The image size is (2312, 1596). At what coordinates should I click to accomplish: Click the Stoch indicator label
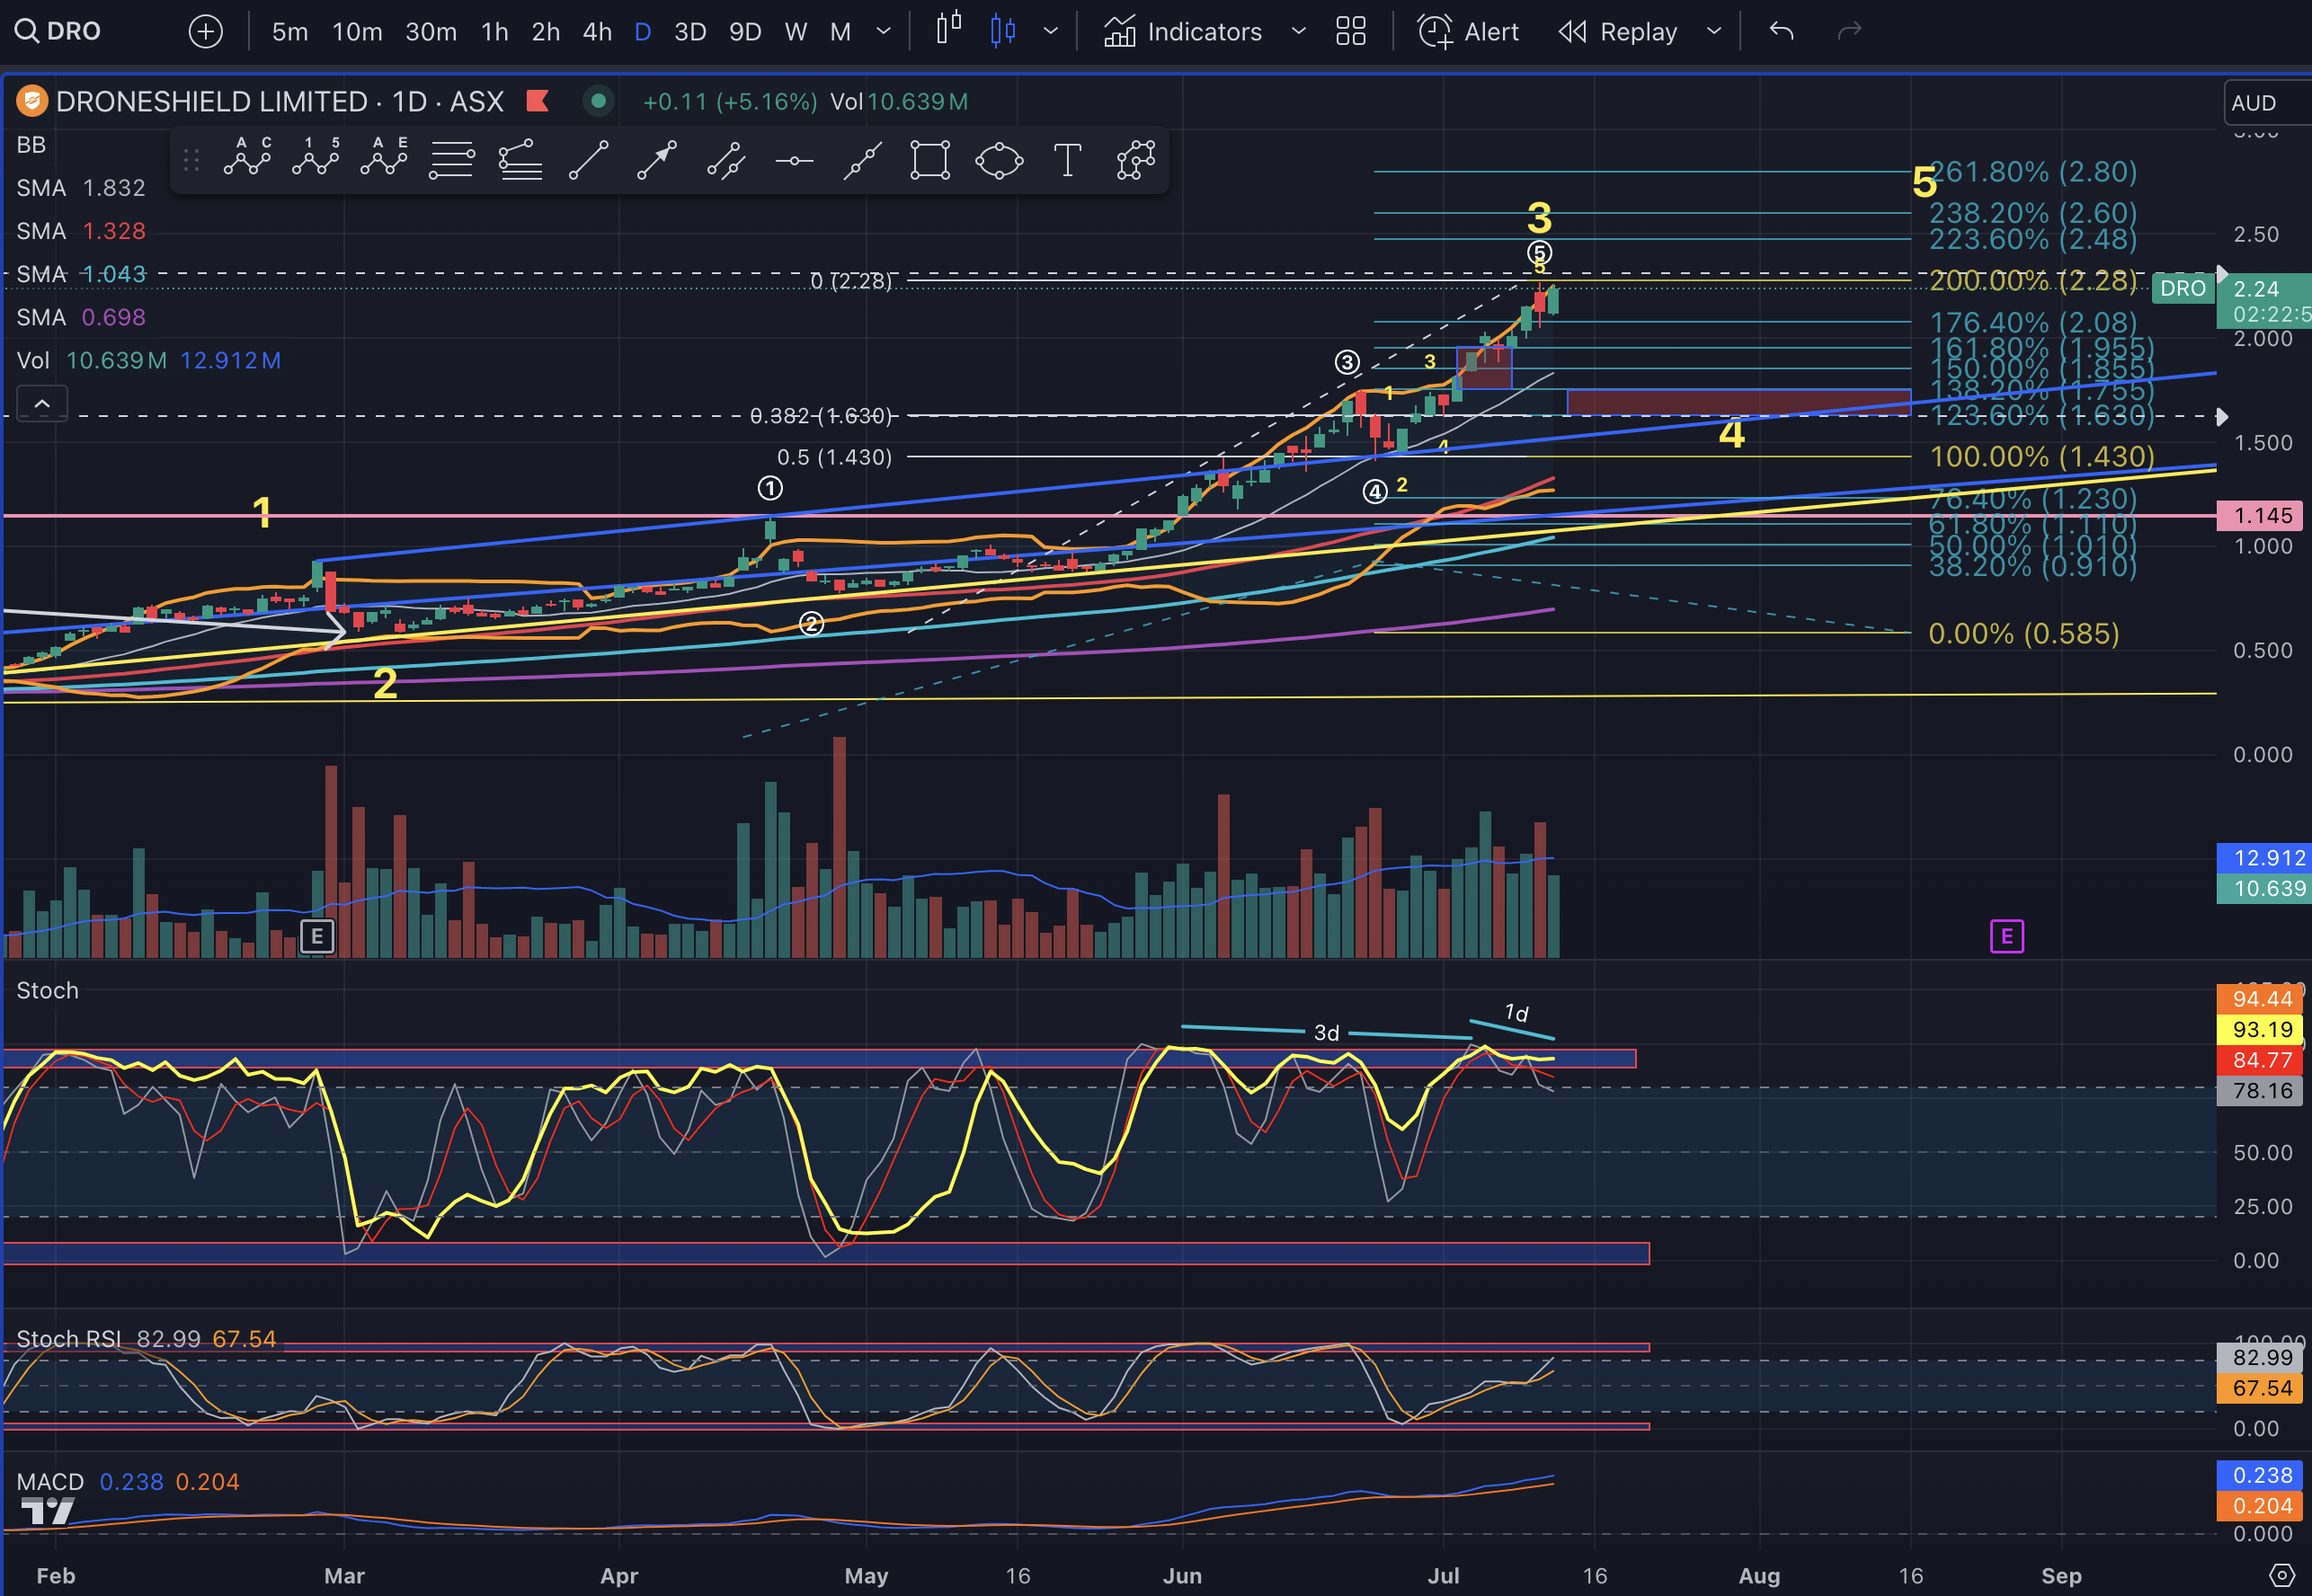(x=47, y=990)
